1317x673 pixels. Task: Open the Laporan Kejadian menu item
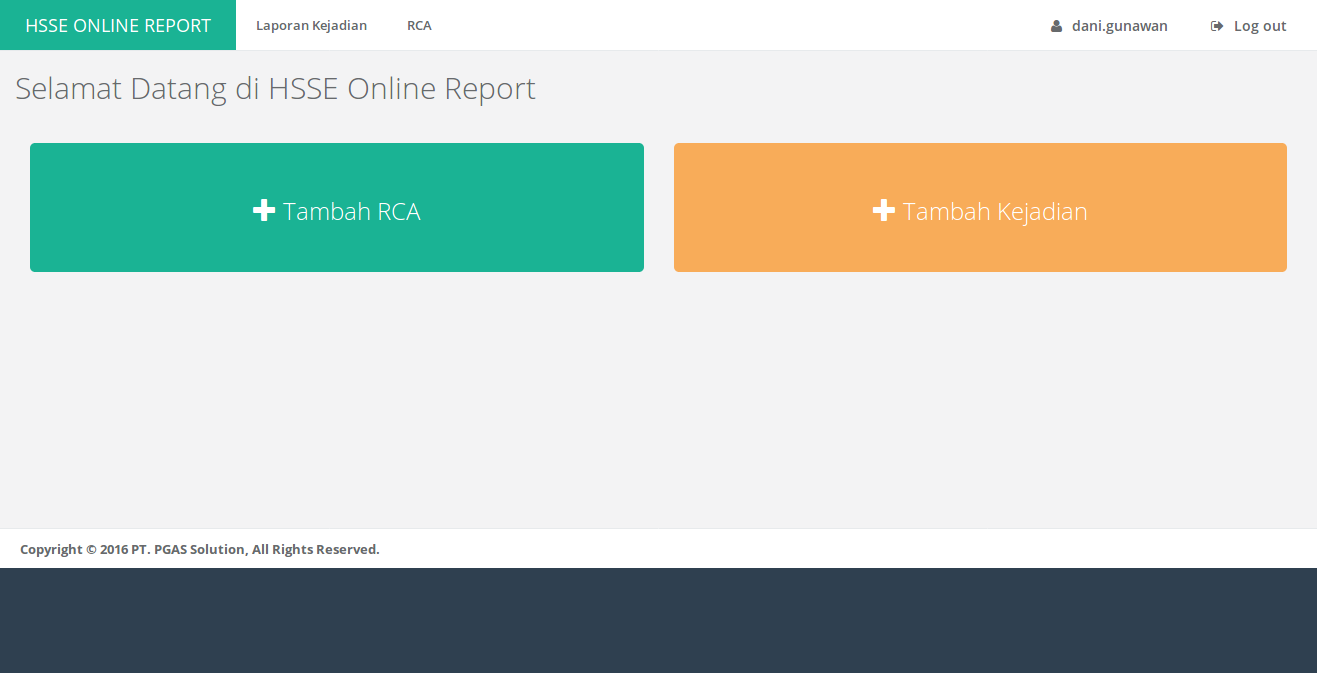click(x=311, y=26)
